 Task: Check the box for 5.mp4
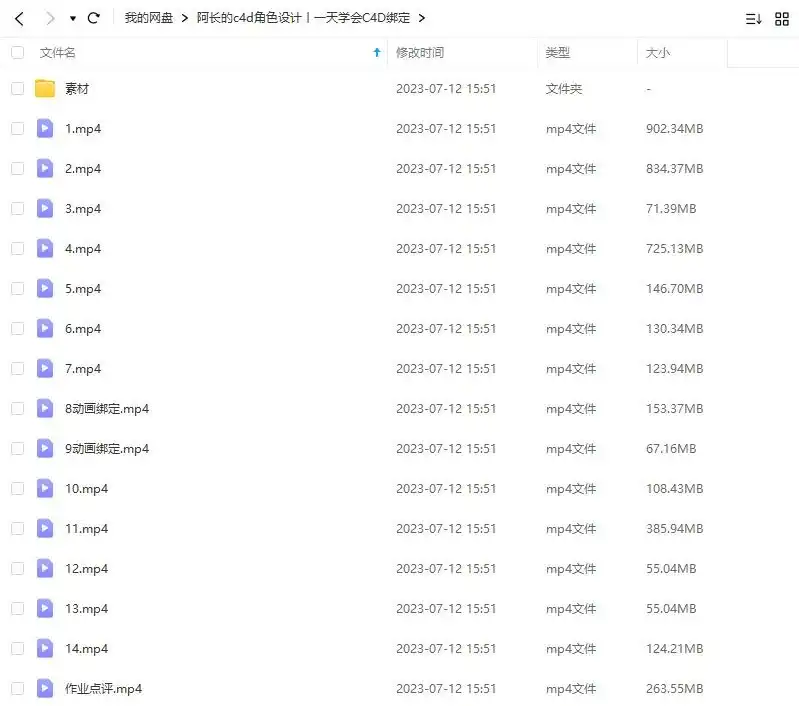[17, 289]
